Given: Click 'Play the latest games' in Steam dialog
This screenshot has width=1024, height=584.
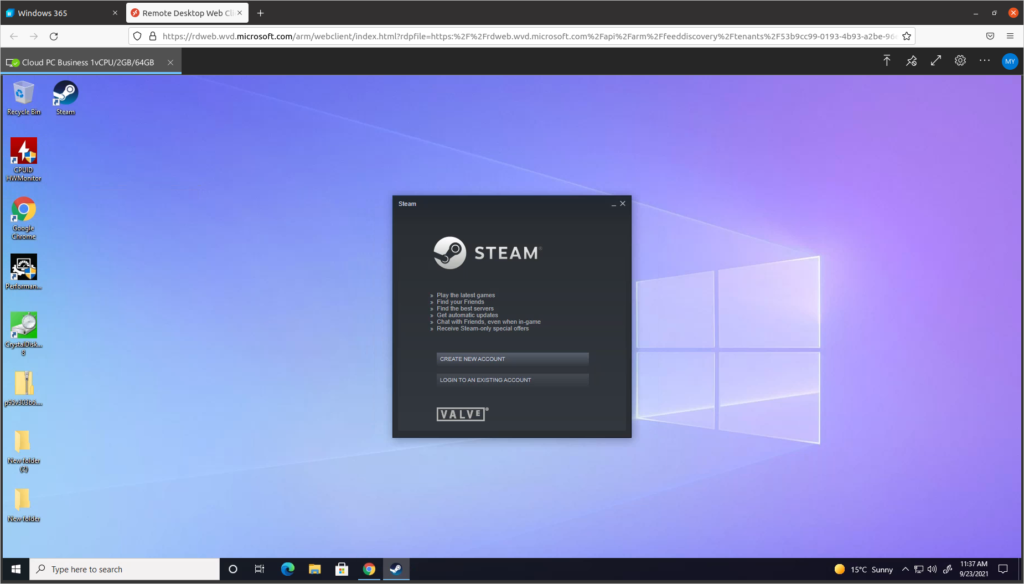Looking at the screenshot, I should coord(466,295).
